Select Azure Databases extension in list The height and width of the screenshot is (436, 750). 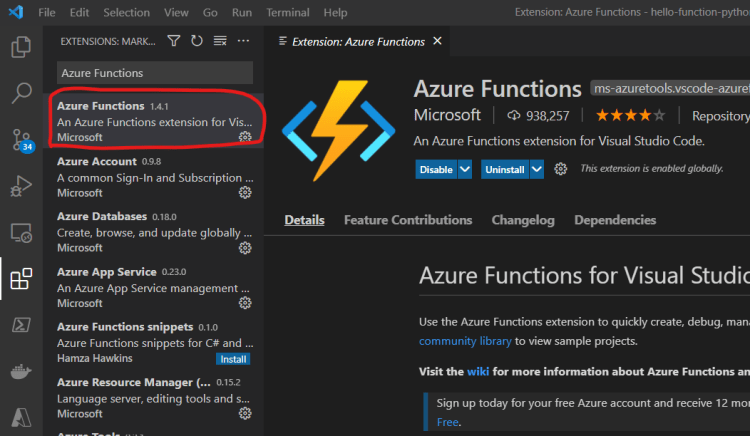[153, 232]
